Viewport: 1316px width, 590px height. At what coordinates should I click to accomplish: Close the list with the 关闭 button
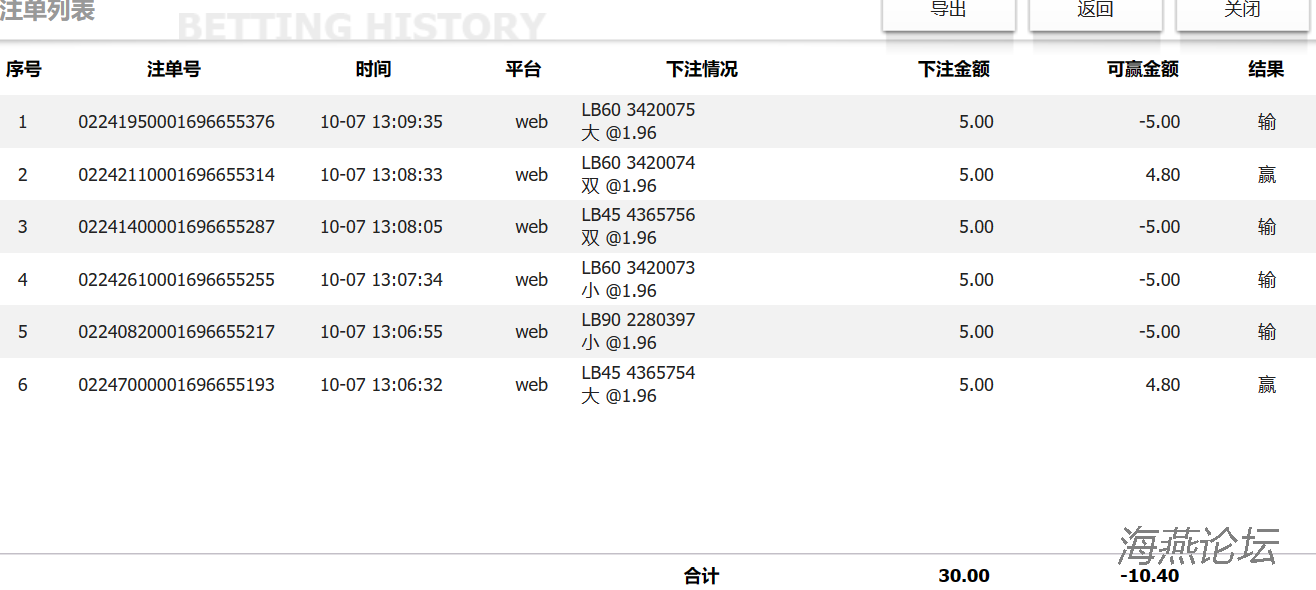click(1242, 11)
